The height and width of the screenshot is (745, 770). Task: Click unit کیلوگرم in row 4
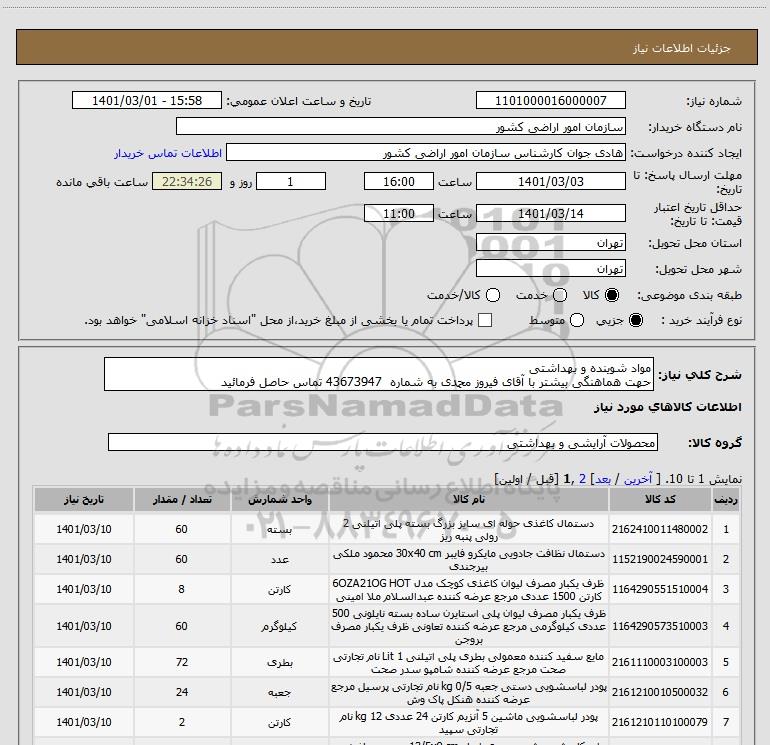tap(280, 626)
